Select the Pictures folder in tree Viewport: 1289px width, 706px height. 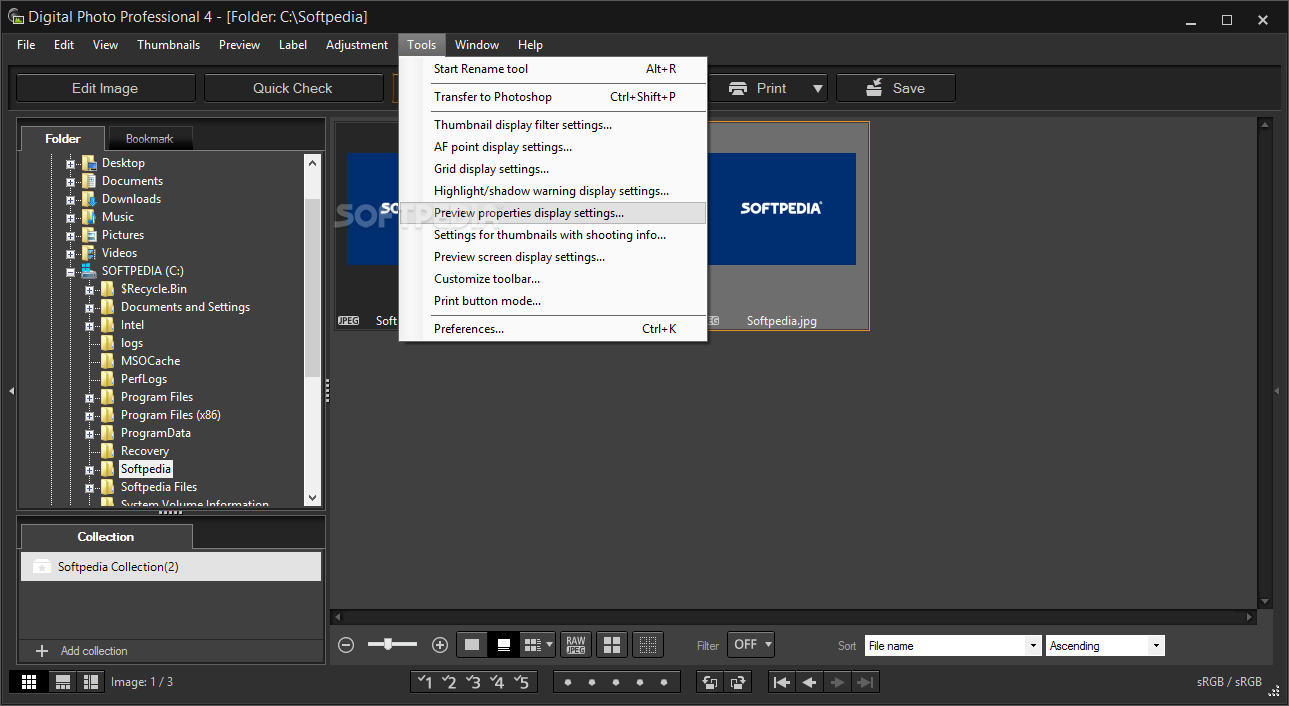click(123, 235)
